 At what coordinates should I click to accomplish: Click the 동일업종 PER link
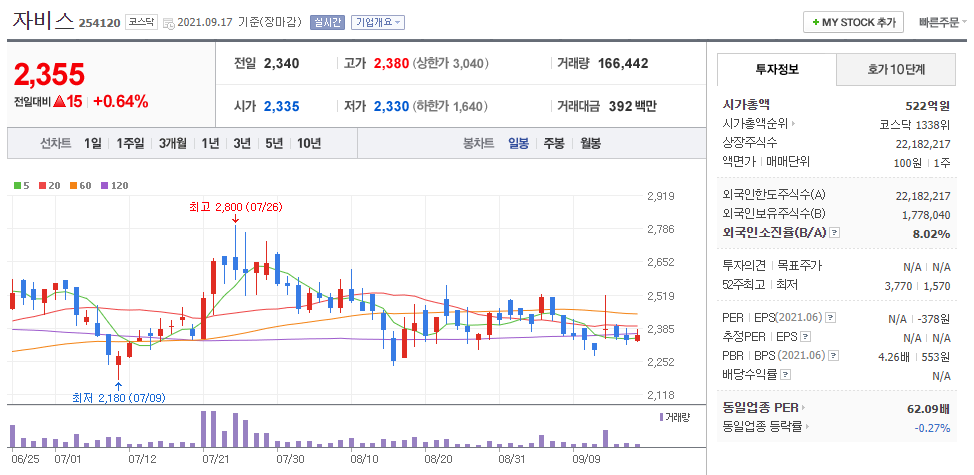[x=760, y=409]
